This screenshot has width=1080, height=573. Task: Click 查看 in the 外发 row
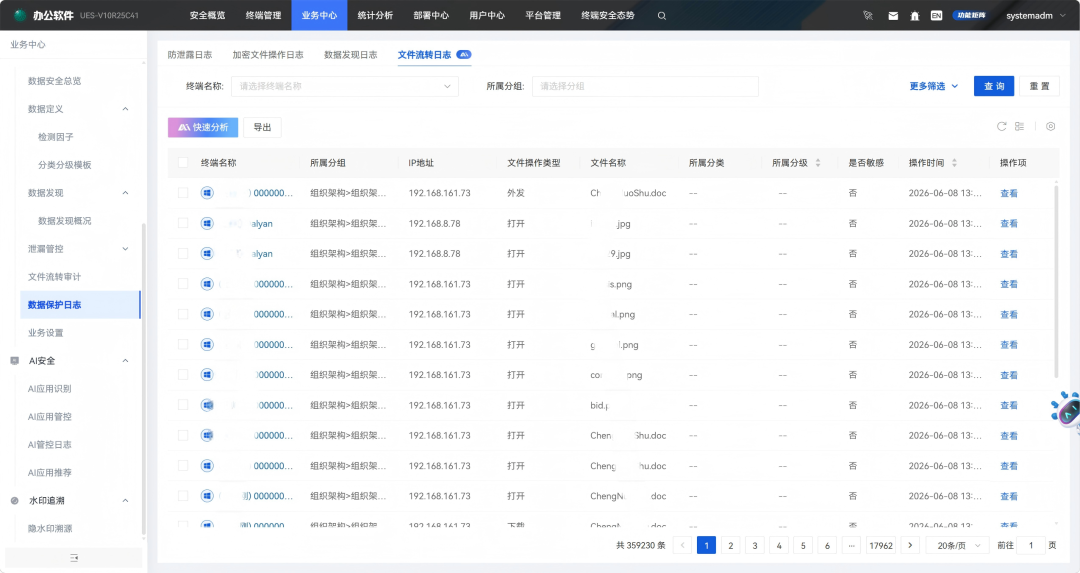point(1008,194)
